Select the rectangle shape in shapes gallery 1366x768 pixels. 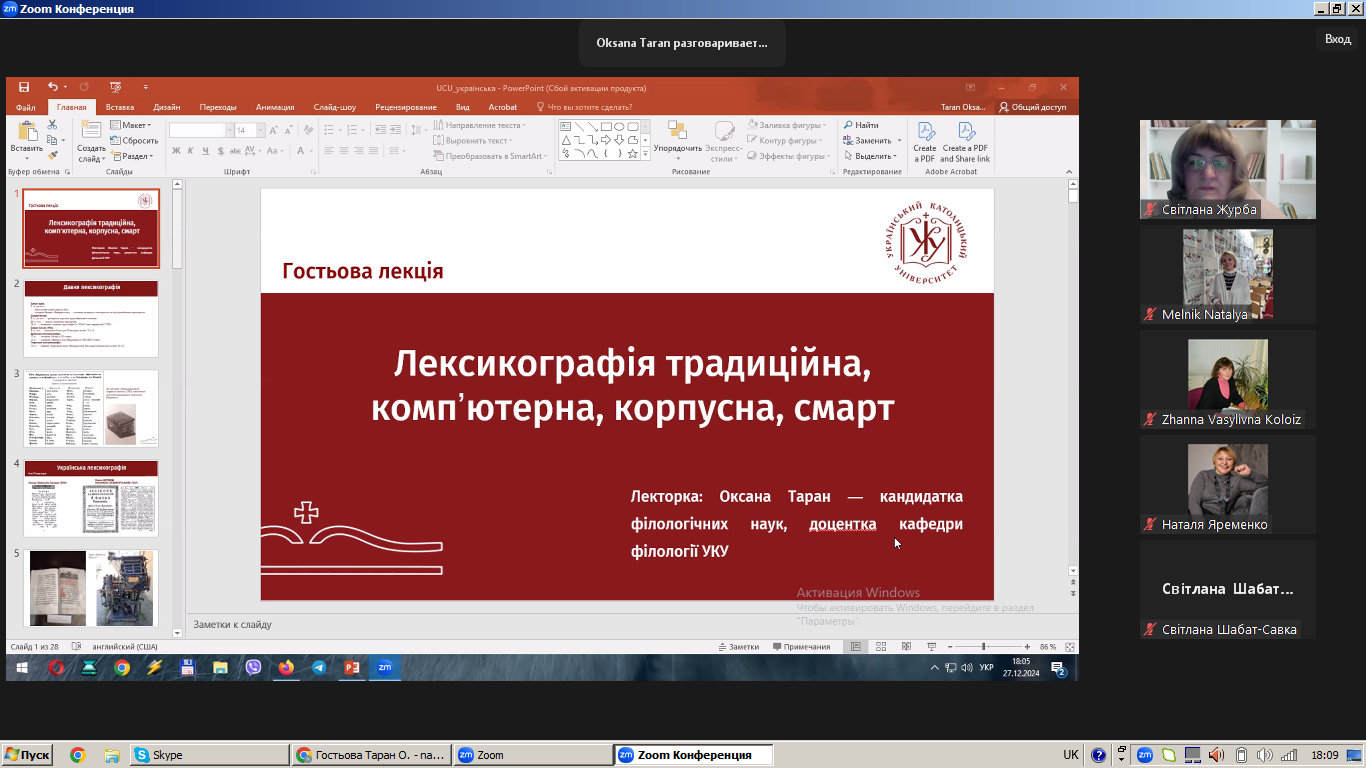point(606,126)
